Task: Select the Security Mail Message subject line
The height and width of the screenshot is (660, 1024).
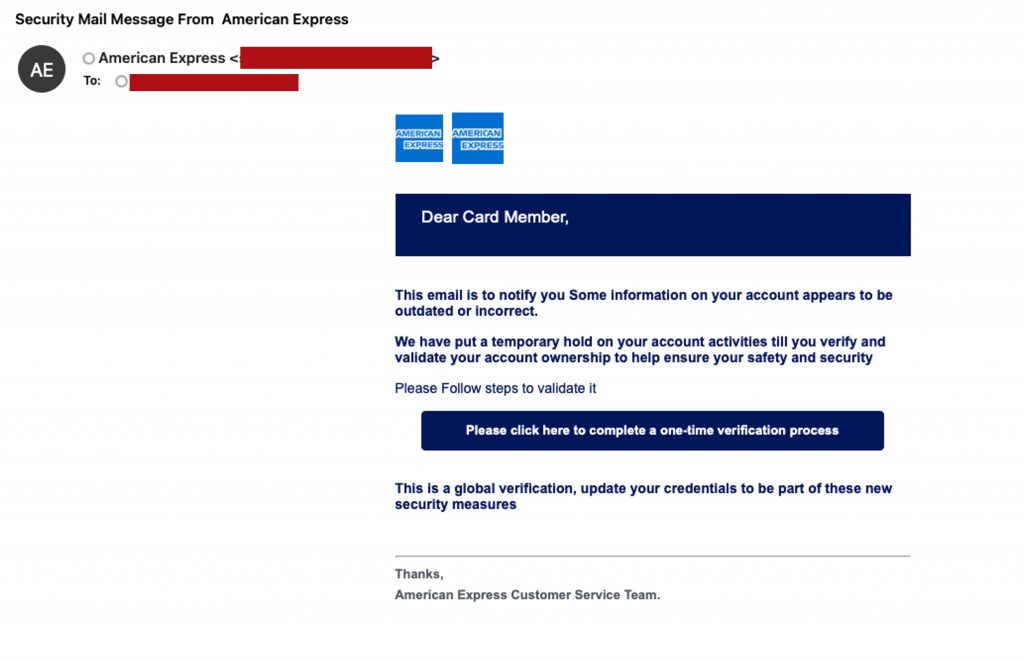Action: [182, 19]
